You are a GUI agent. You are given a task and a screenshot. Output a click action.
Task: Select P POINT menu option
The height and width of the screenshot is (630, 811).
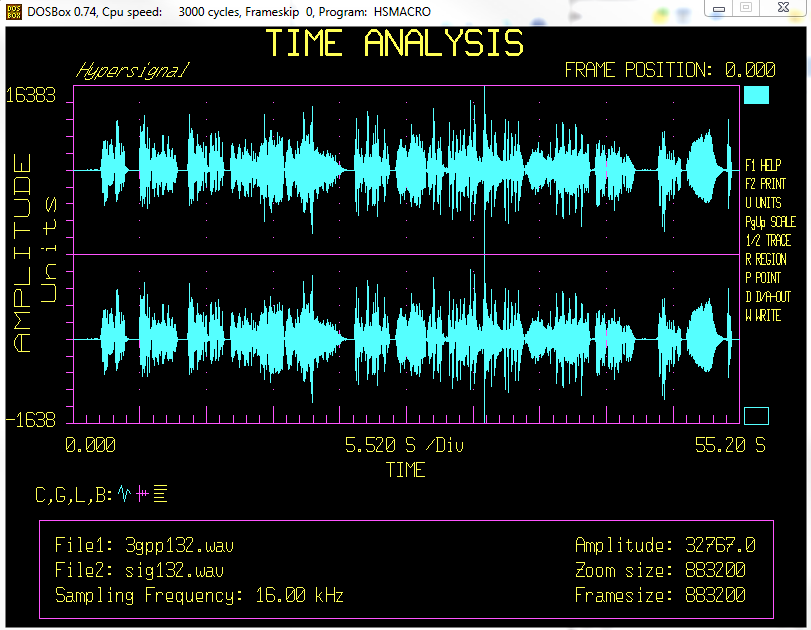[763, 278]
